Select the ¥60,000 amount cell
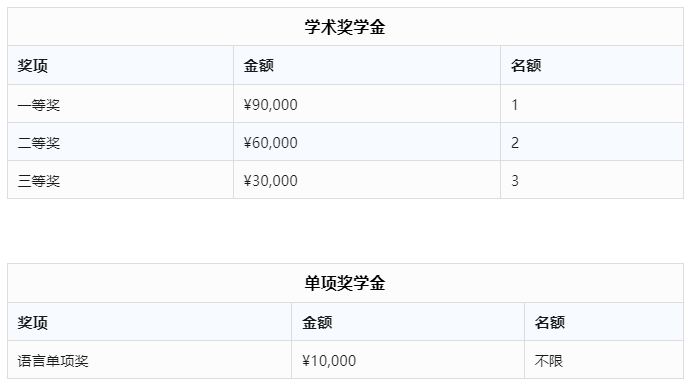The height and width of the screenshot is (383, 689). point(367,142)
